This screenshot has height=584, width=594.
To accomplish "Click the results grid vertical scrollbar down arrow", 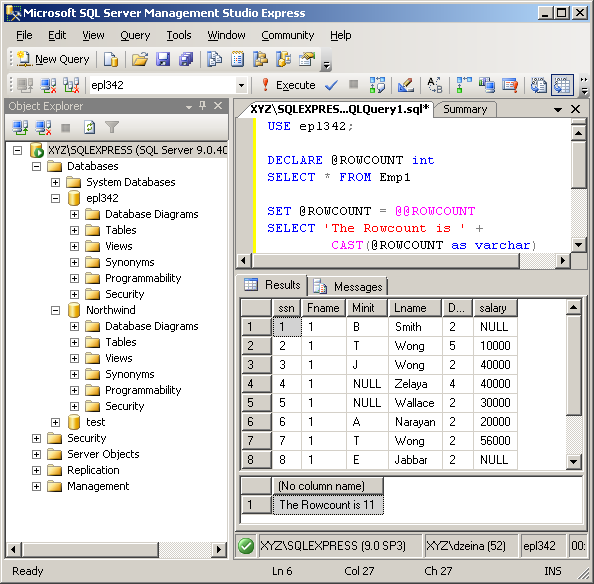I will [574, 462].
